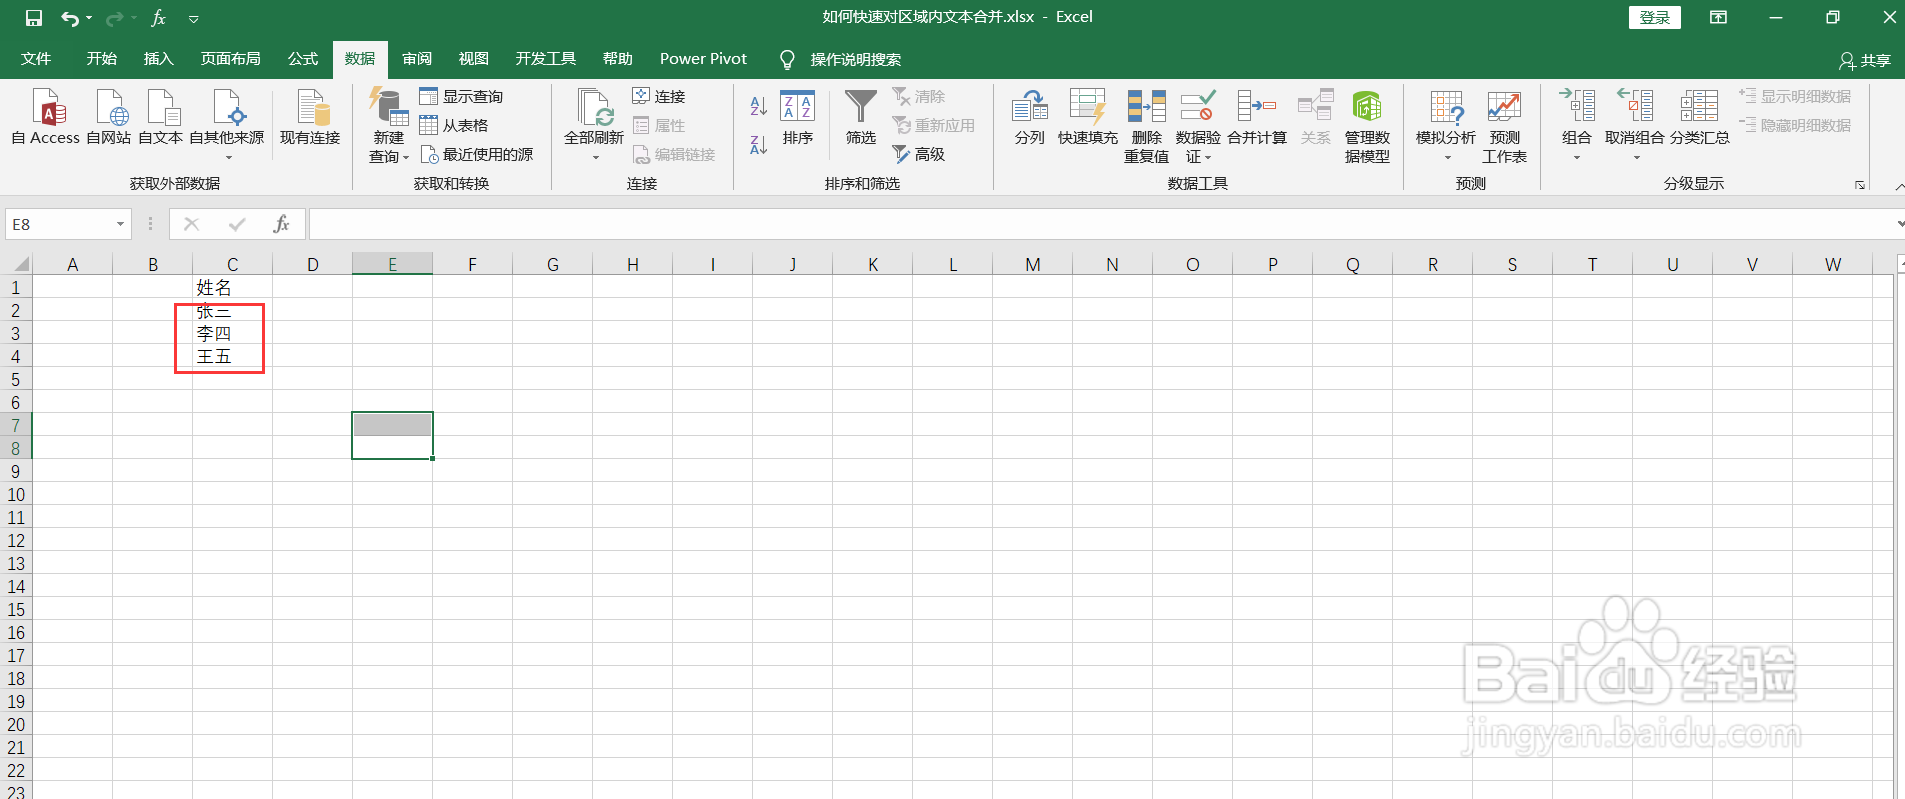This screenshot has height=799, width=1905.
Task: Import data from website (自网站)
Action: pyautogui.click(x=108, y=118)
